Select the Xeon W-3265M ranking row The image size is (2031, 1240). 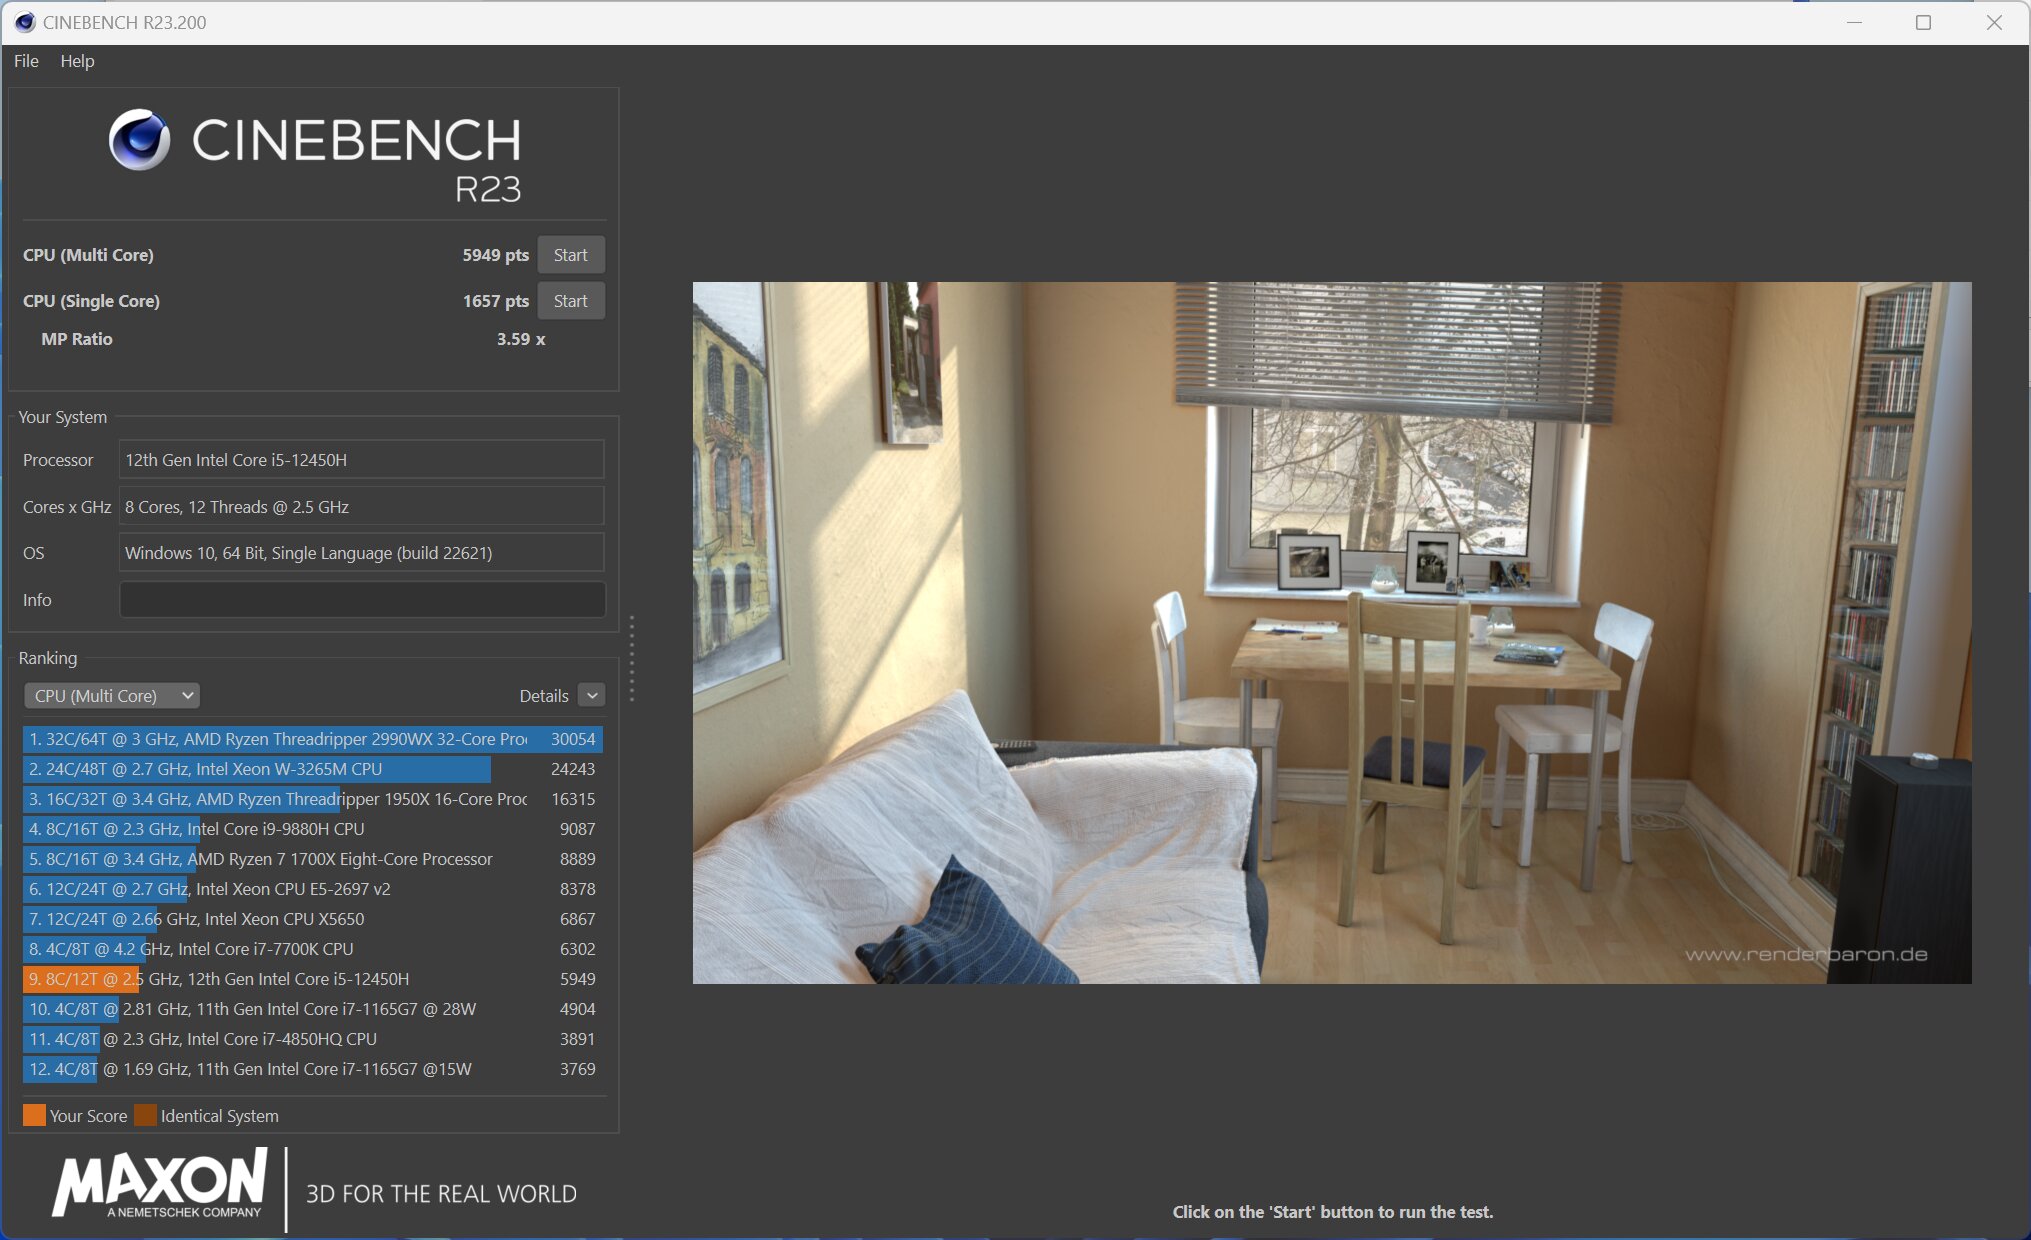pyautogui.click(x=313, y=769)
